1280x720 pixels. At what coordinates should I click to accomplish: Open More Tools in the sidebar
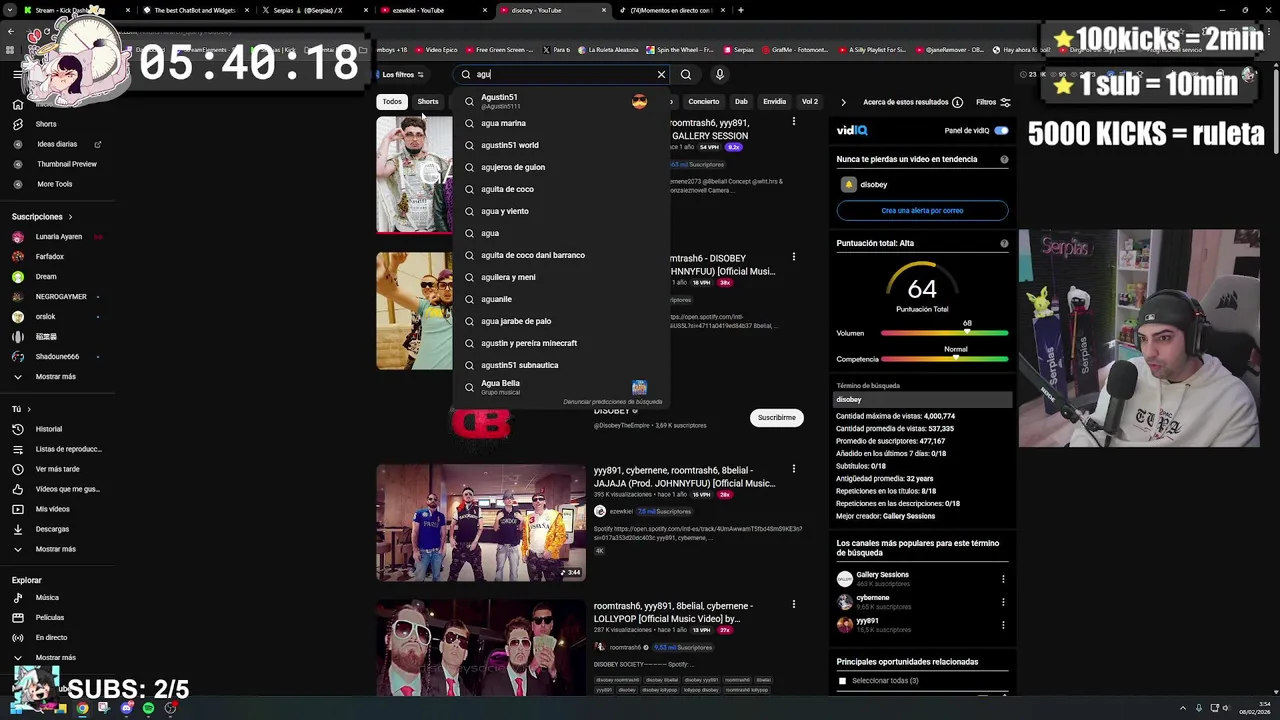point(43,184)
